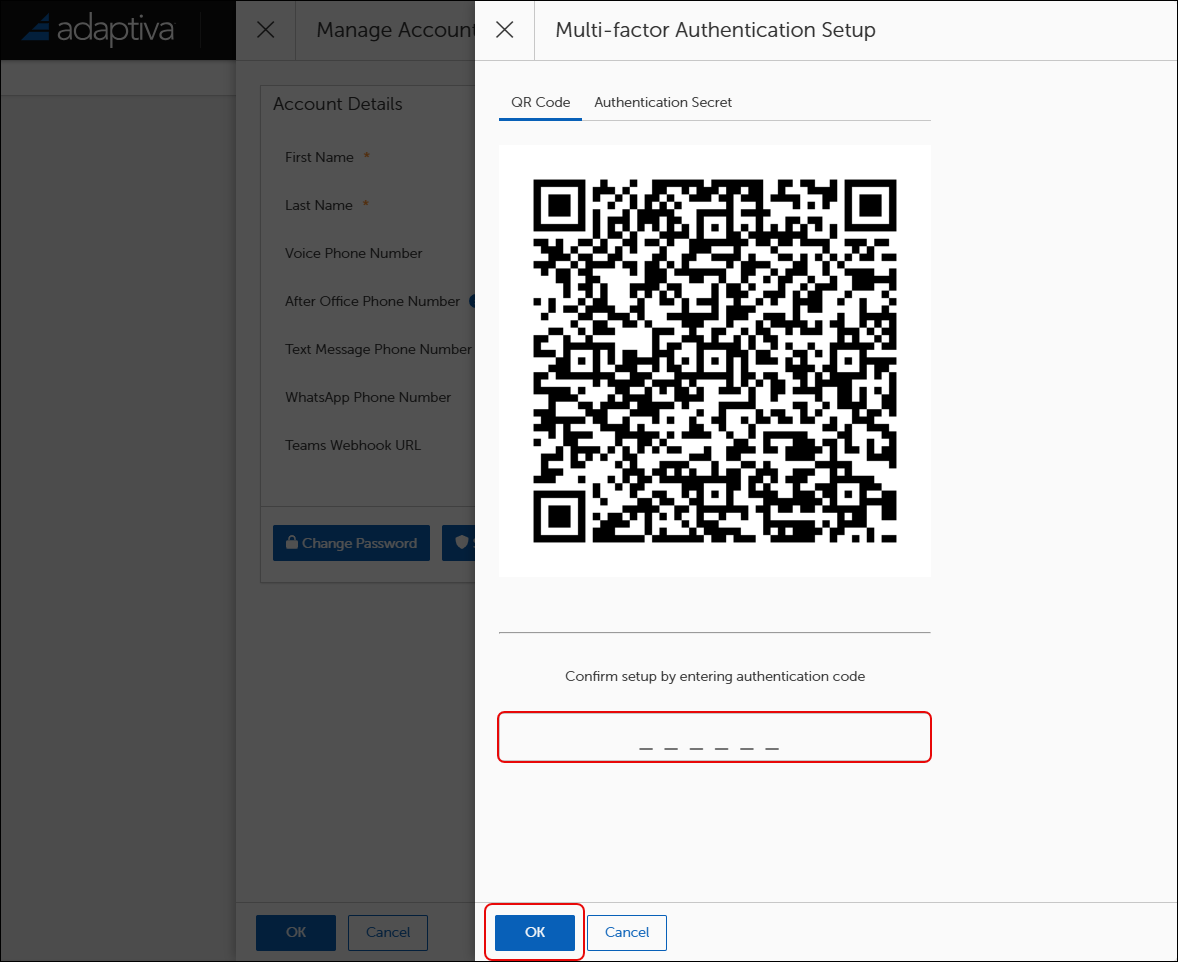Close the Manage Account panel
The width and height of the screenshot is (1178, 962).
point(265,30)
